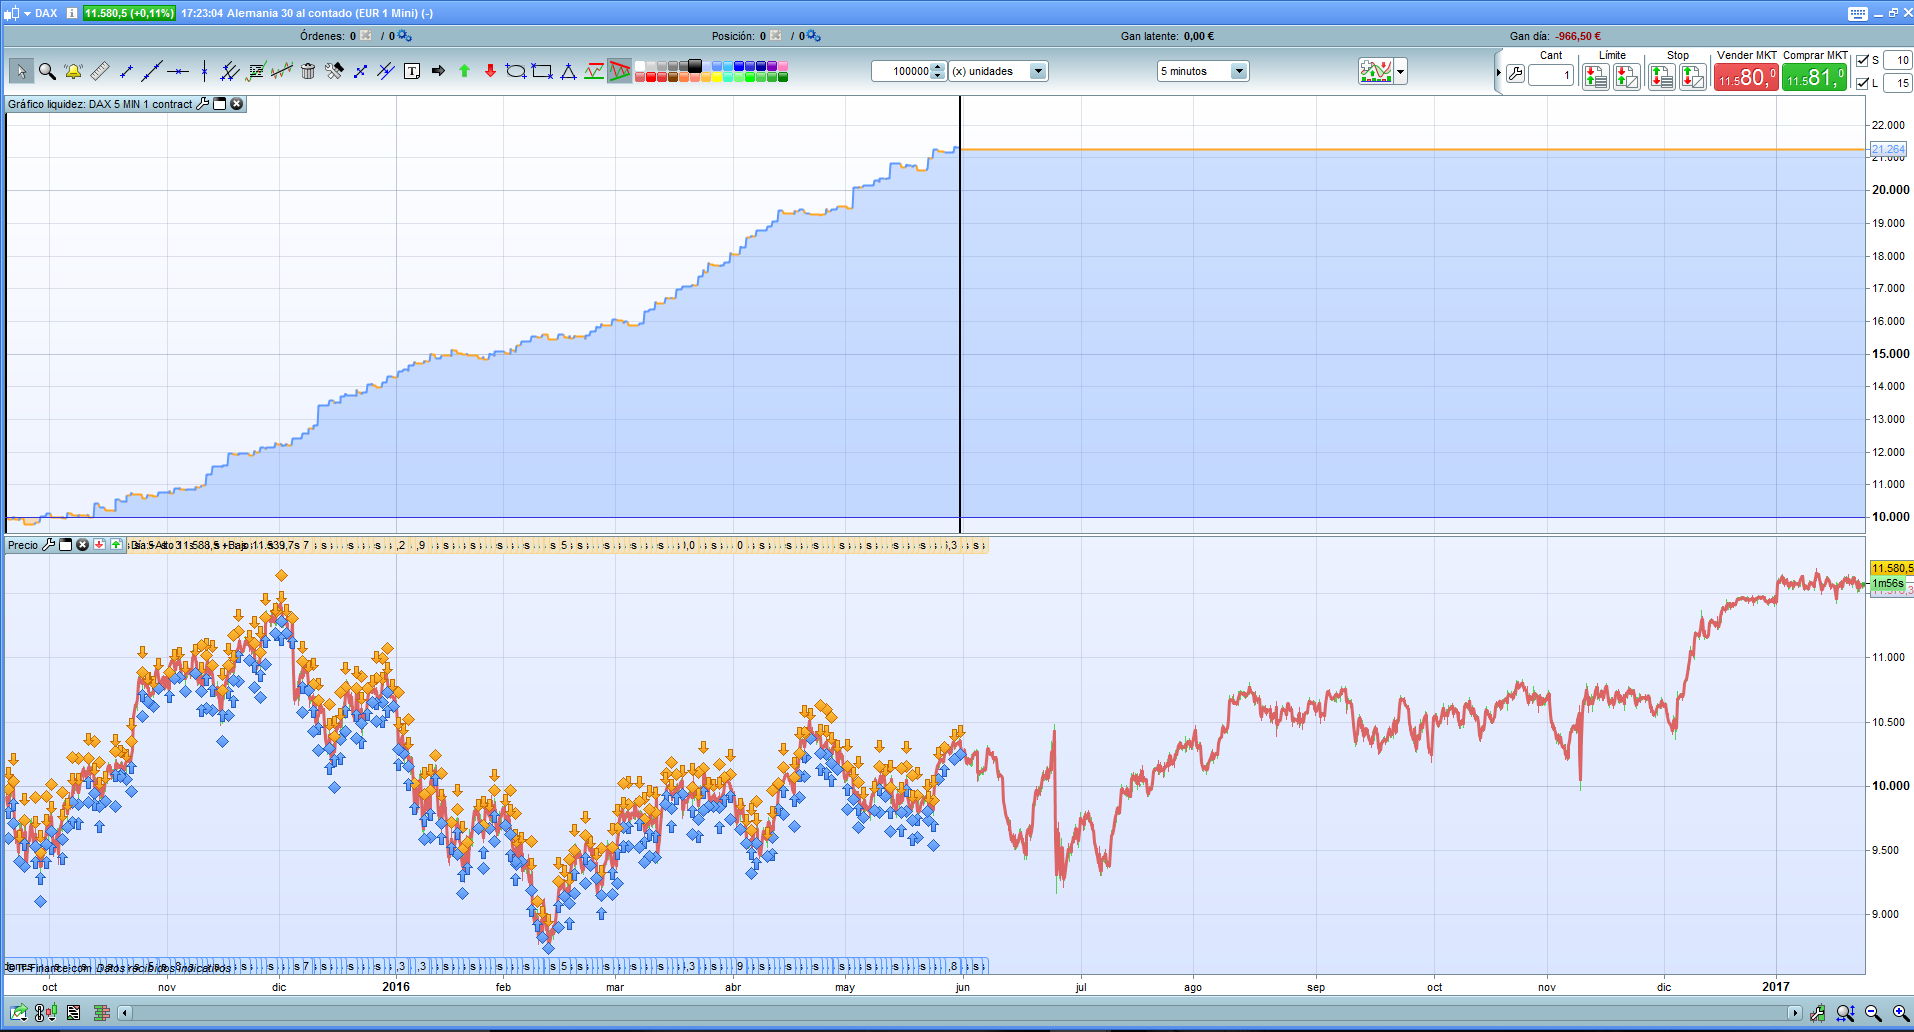Create an alert with the bell icon
The image size is (1914, 1032).
point(73,71)
